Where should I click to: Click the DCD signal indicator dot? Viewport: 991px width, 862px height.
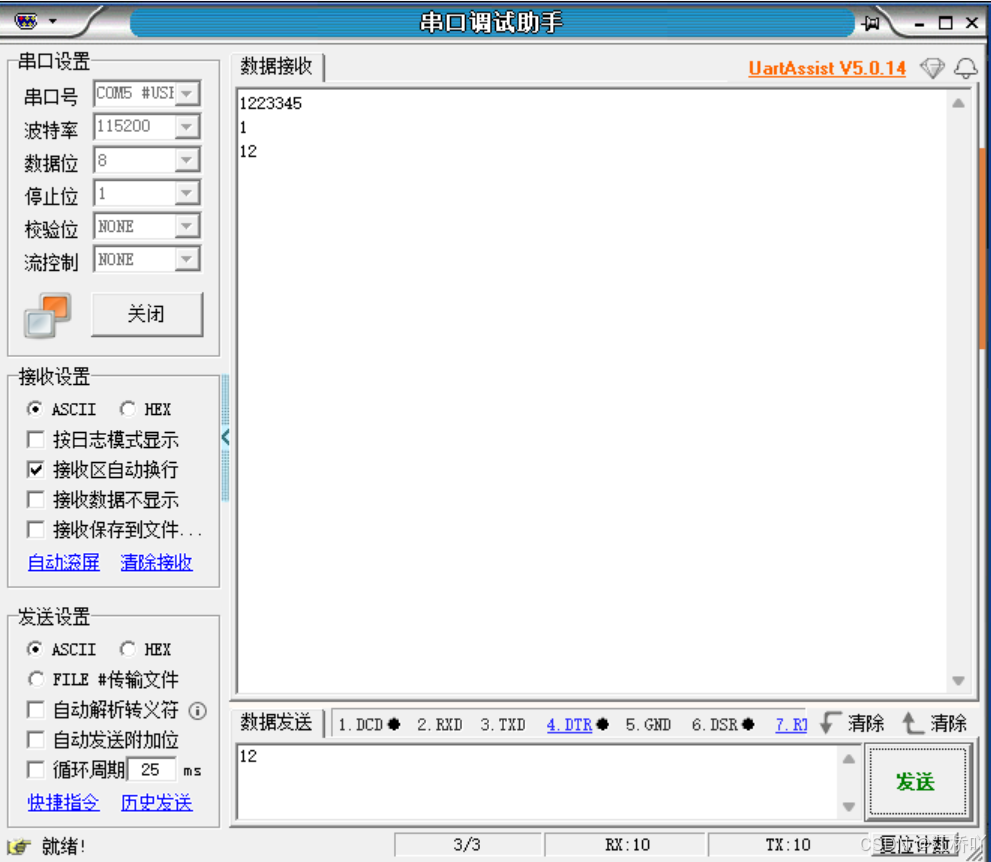click(x=394, y=724)
